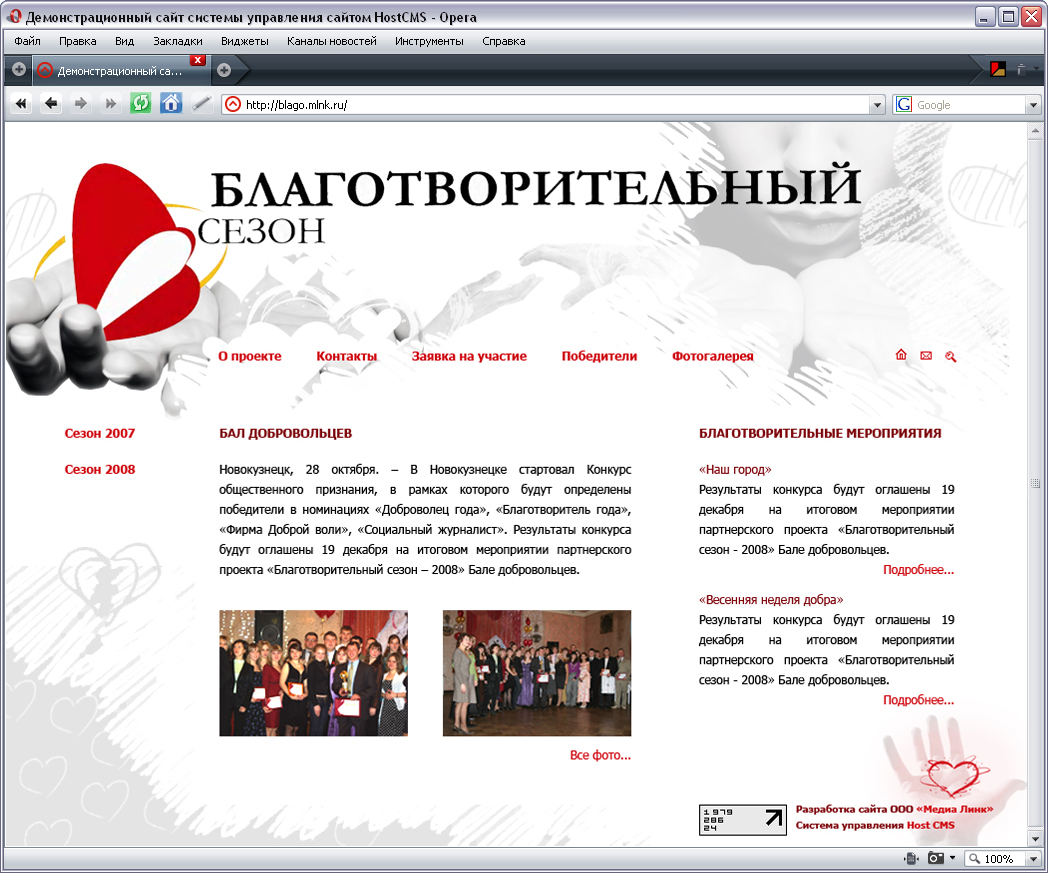
Task: Click the Reload page icon
Action: click(139, 104)
